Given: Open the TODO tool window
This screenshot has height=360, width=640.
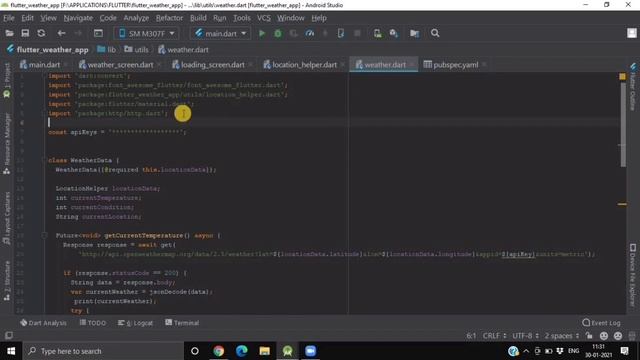Looking at the screenshot, I should click(93, 323).
